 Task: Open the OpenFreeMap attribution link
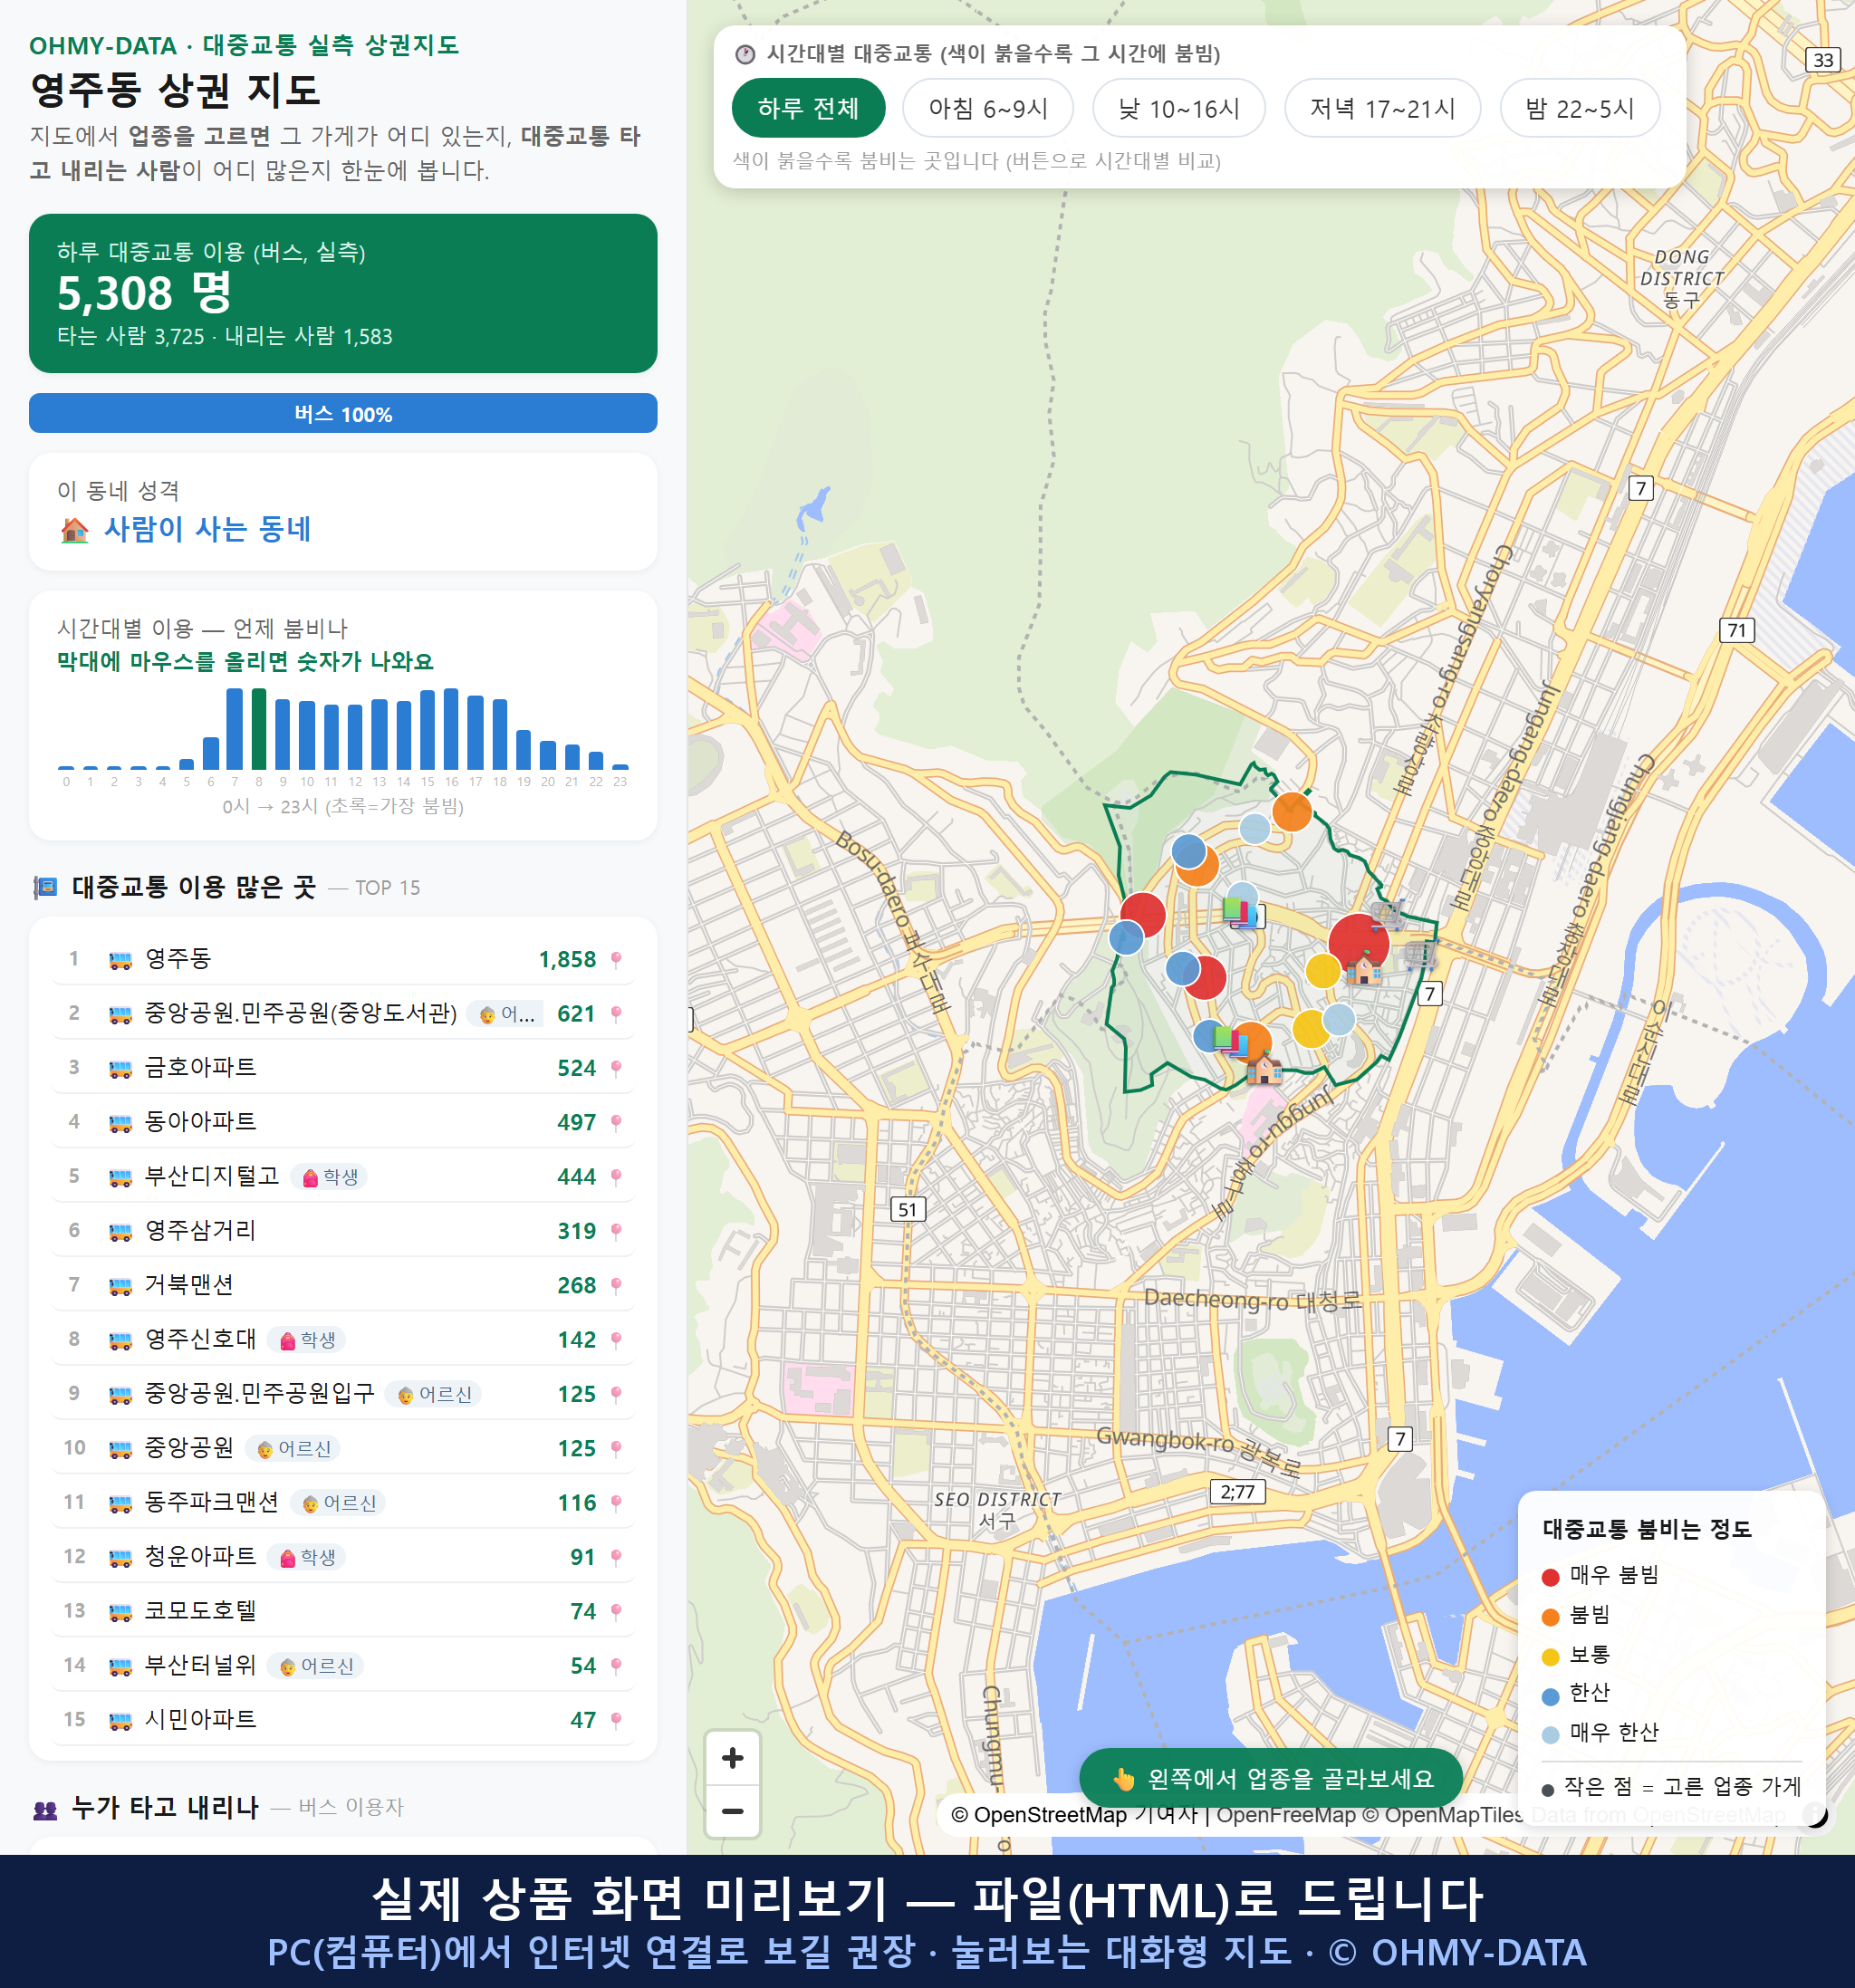(1285, 1815)
